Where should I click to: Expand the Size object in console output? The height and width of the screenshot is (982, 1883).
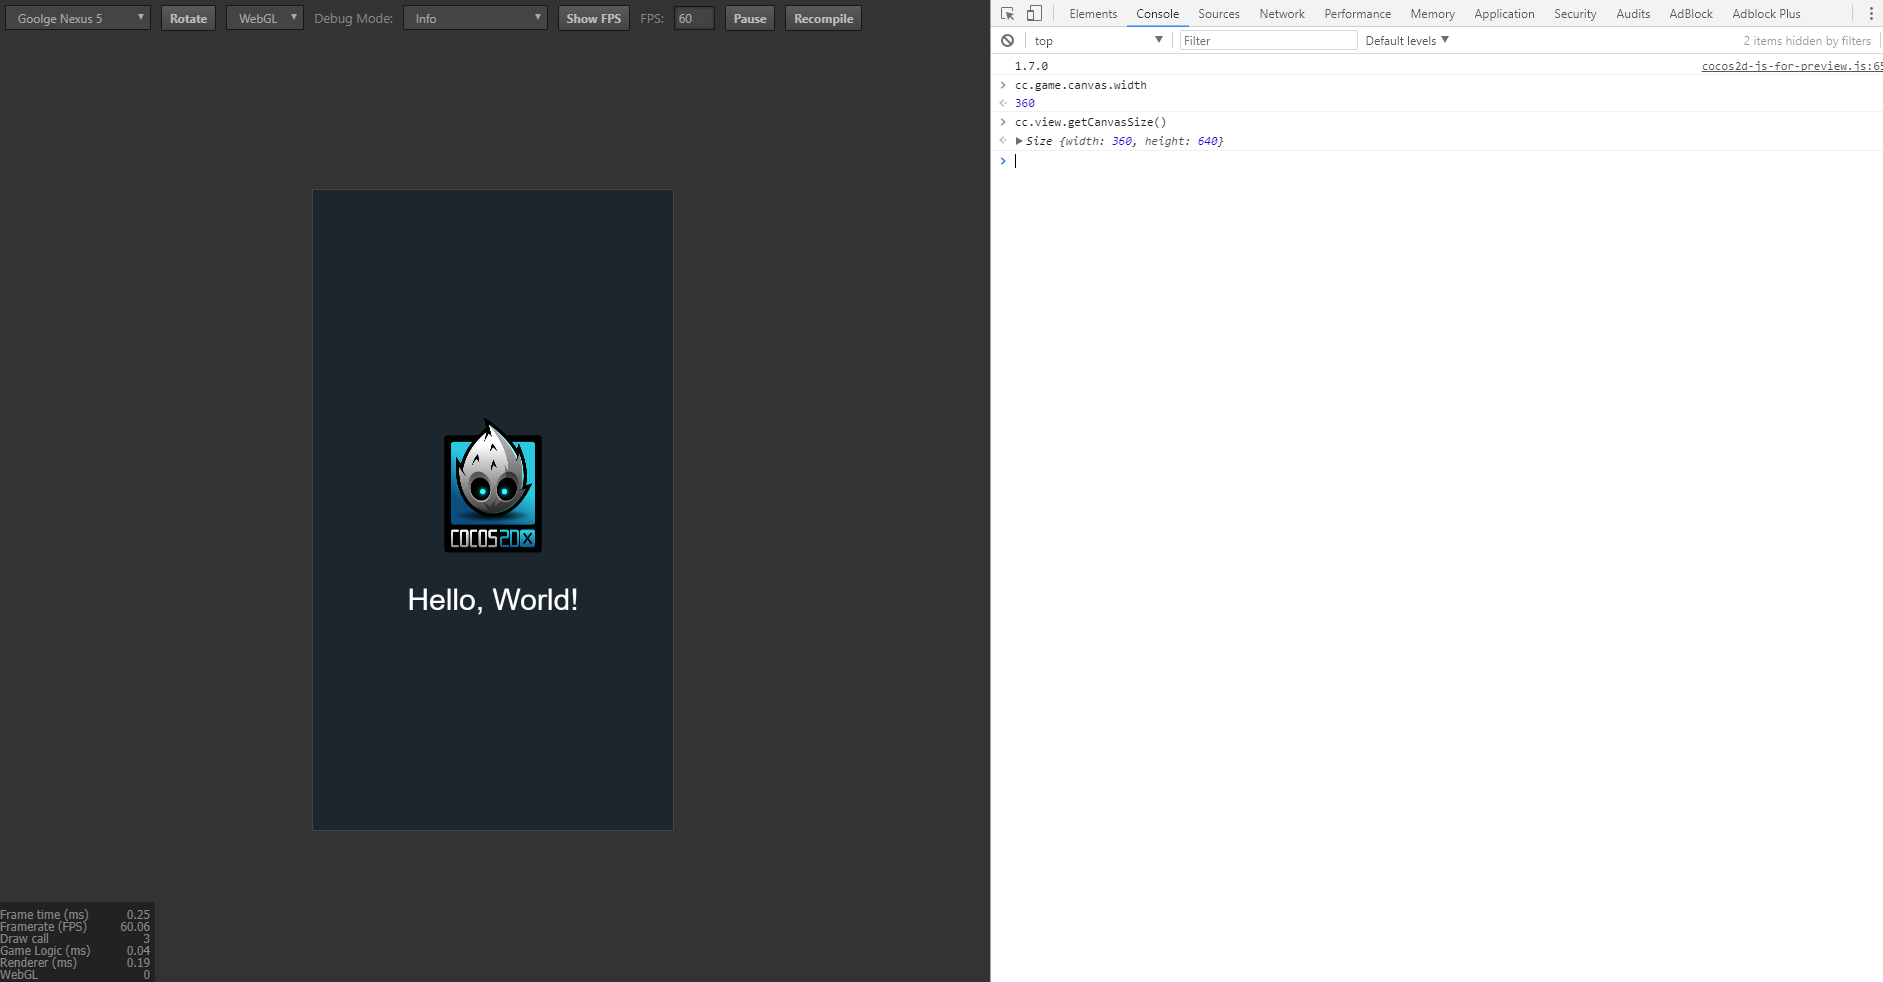(x=1019, y=141)
